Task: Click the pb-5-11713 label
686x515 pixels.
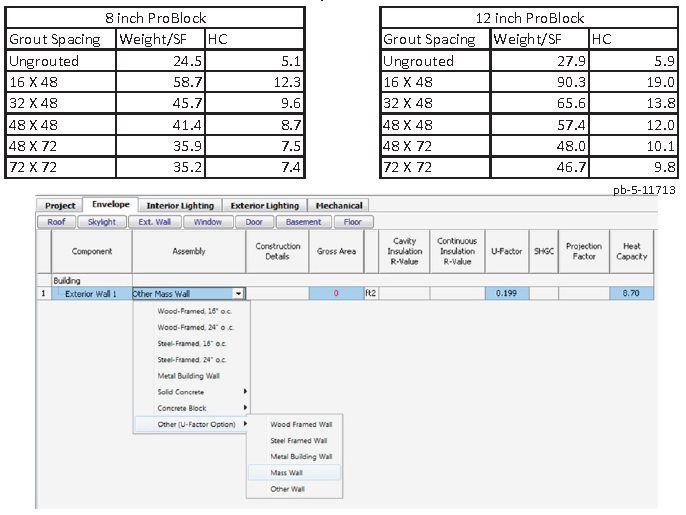Action: [644, 190]
